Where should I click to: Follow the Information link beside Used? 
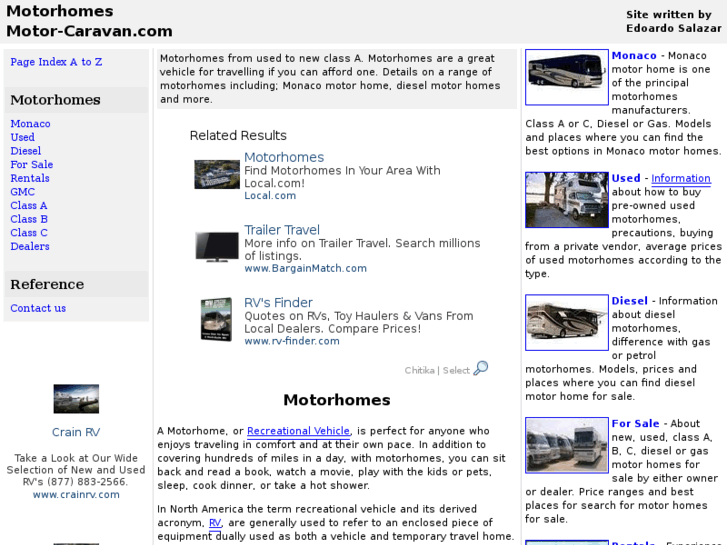pos(681,179)
